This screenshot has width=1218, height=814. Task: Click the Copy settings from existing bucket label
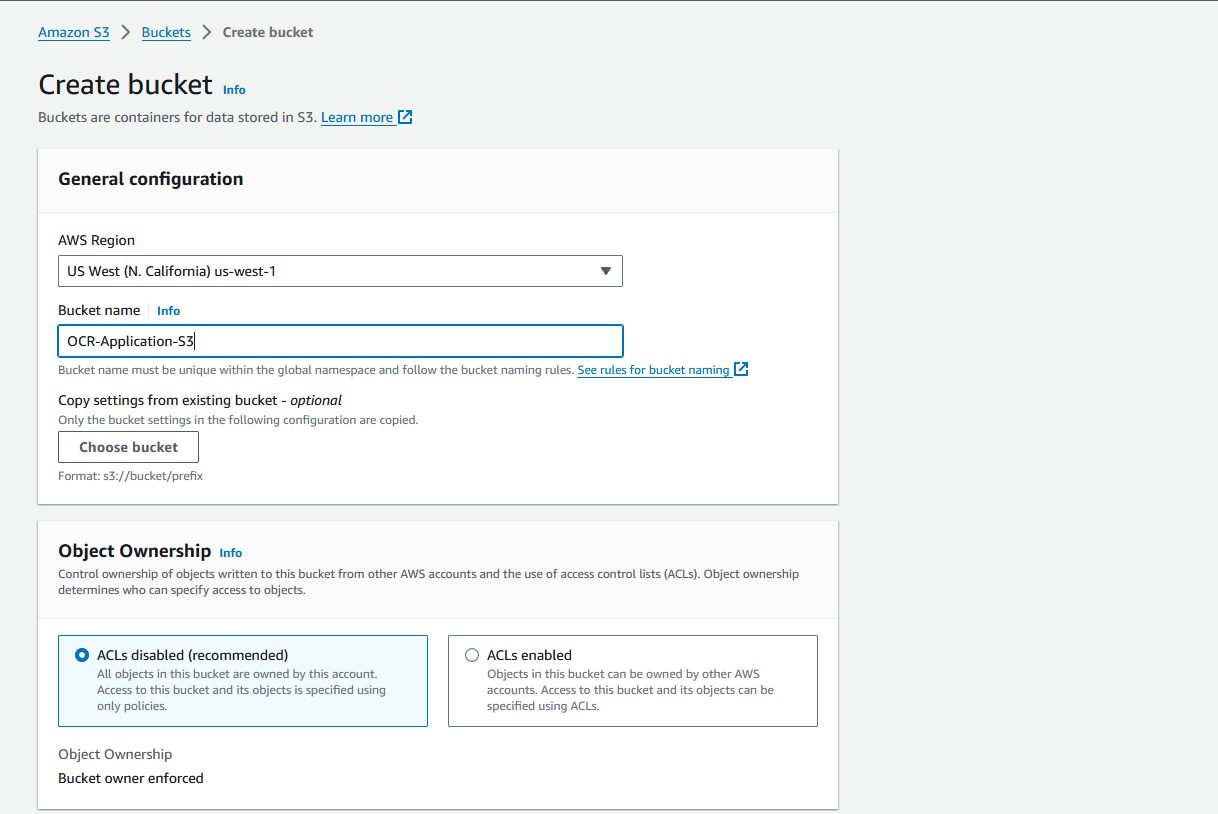click(x=200, y=400)
